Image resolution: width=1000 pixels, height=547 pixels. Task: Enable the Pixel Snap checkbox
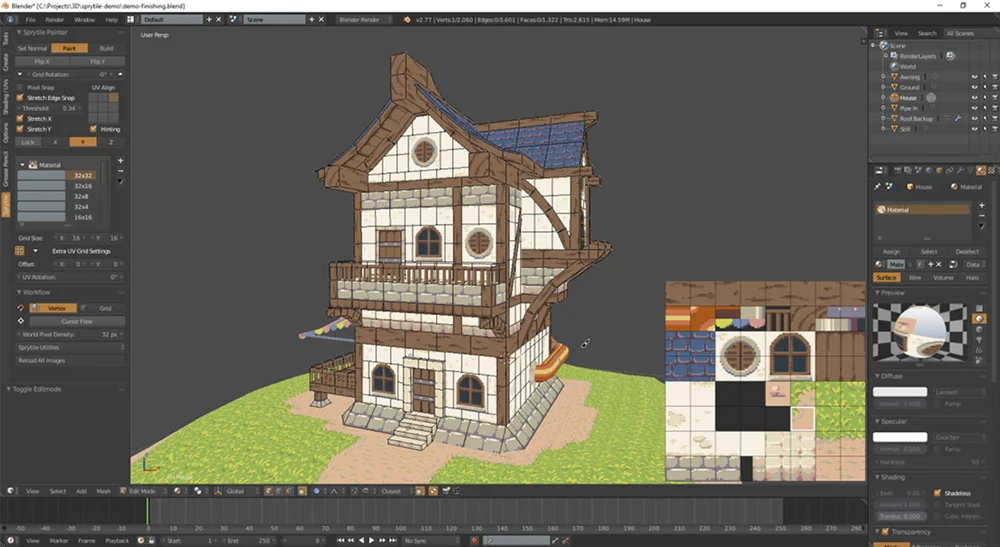pyautogui.click(x=21, y=88)
